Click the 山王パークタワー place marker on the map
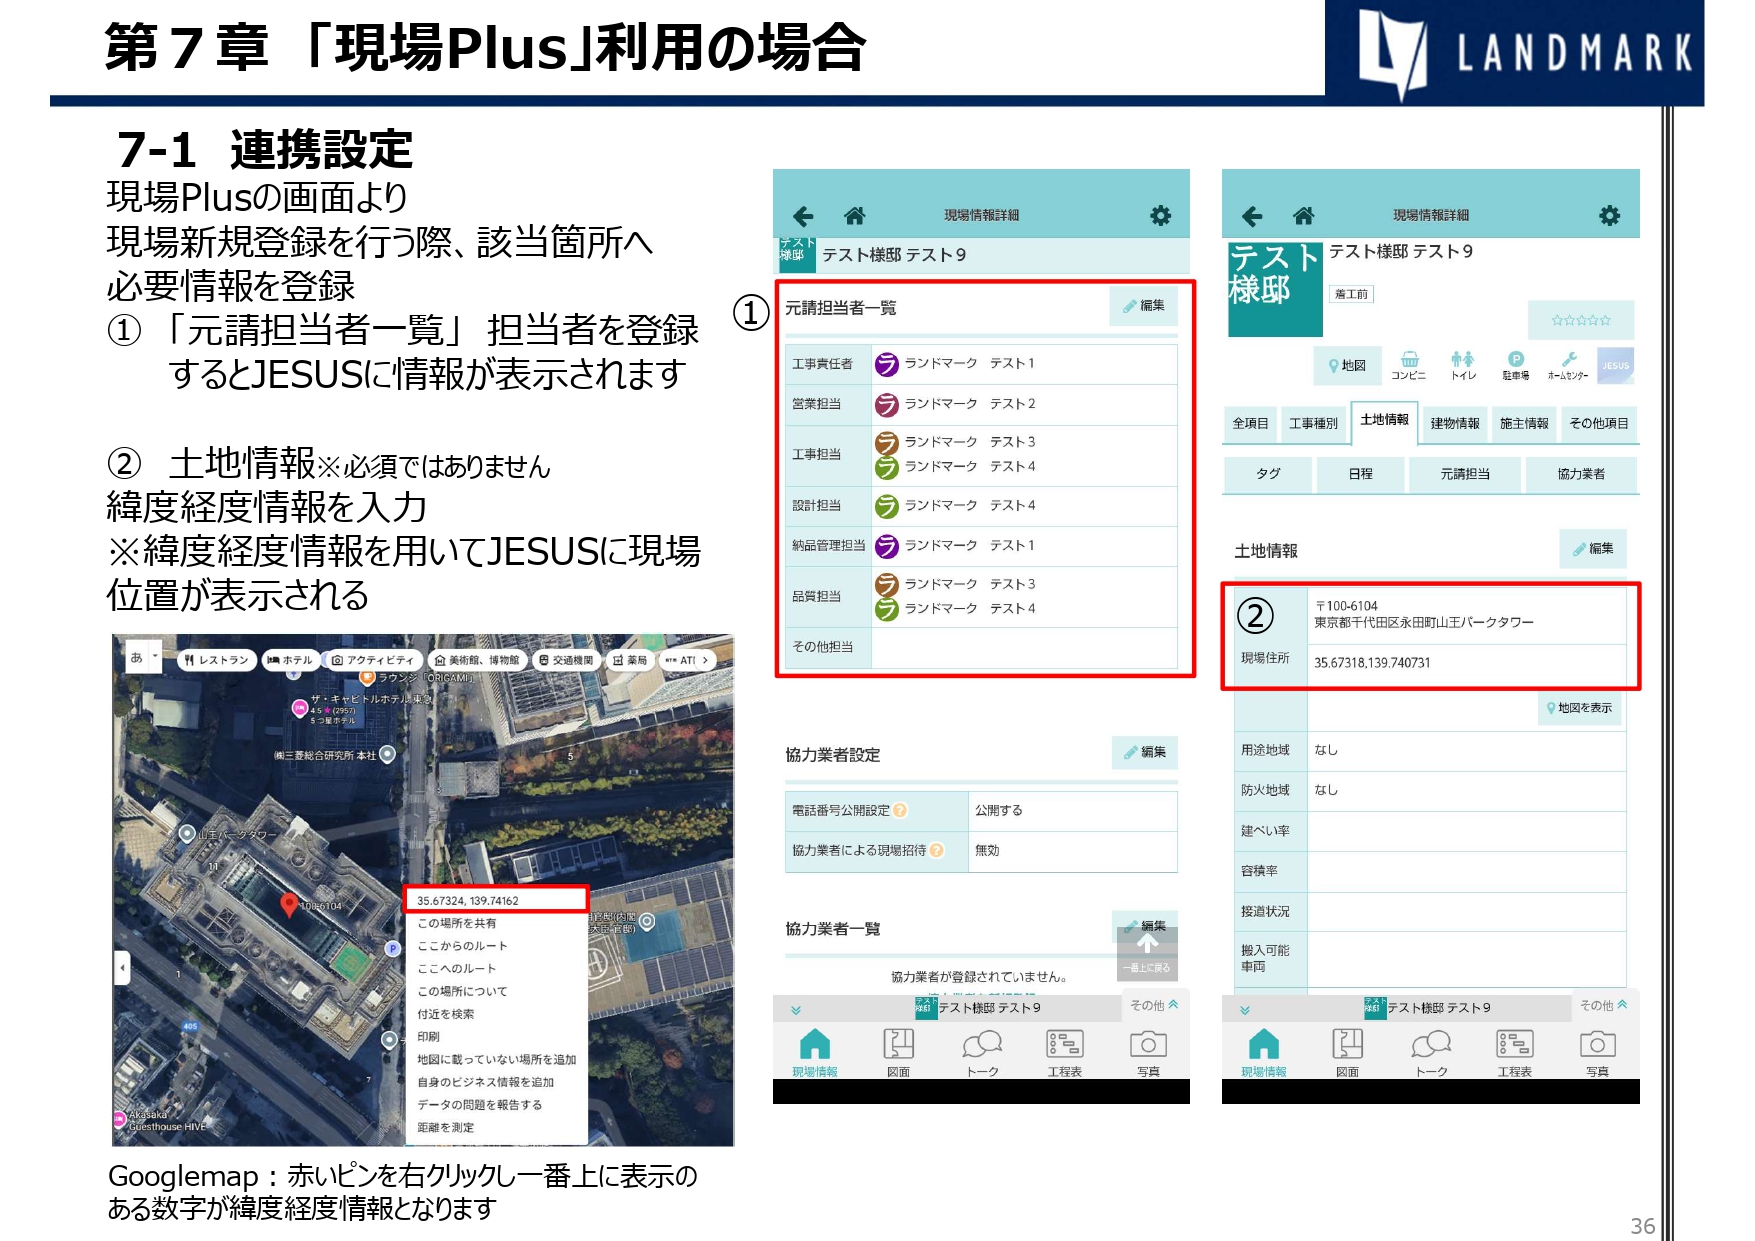 tap(187, 833)
